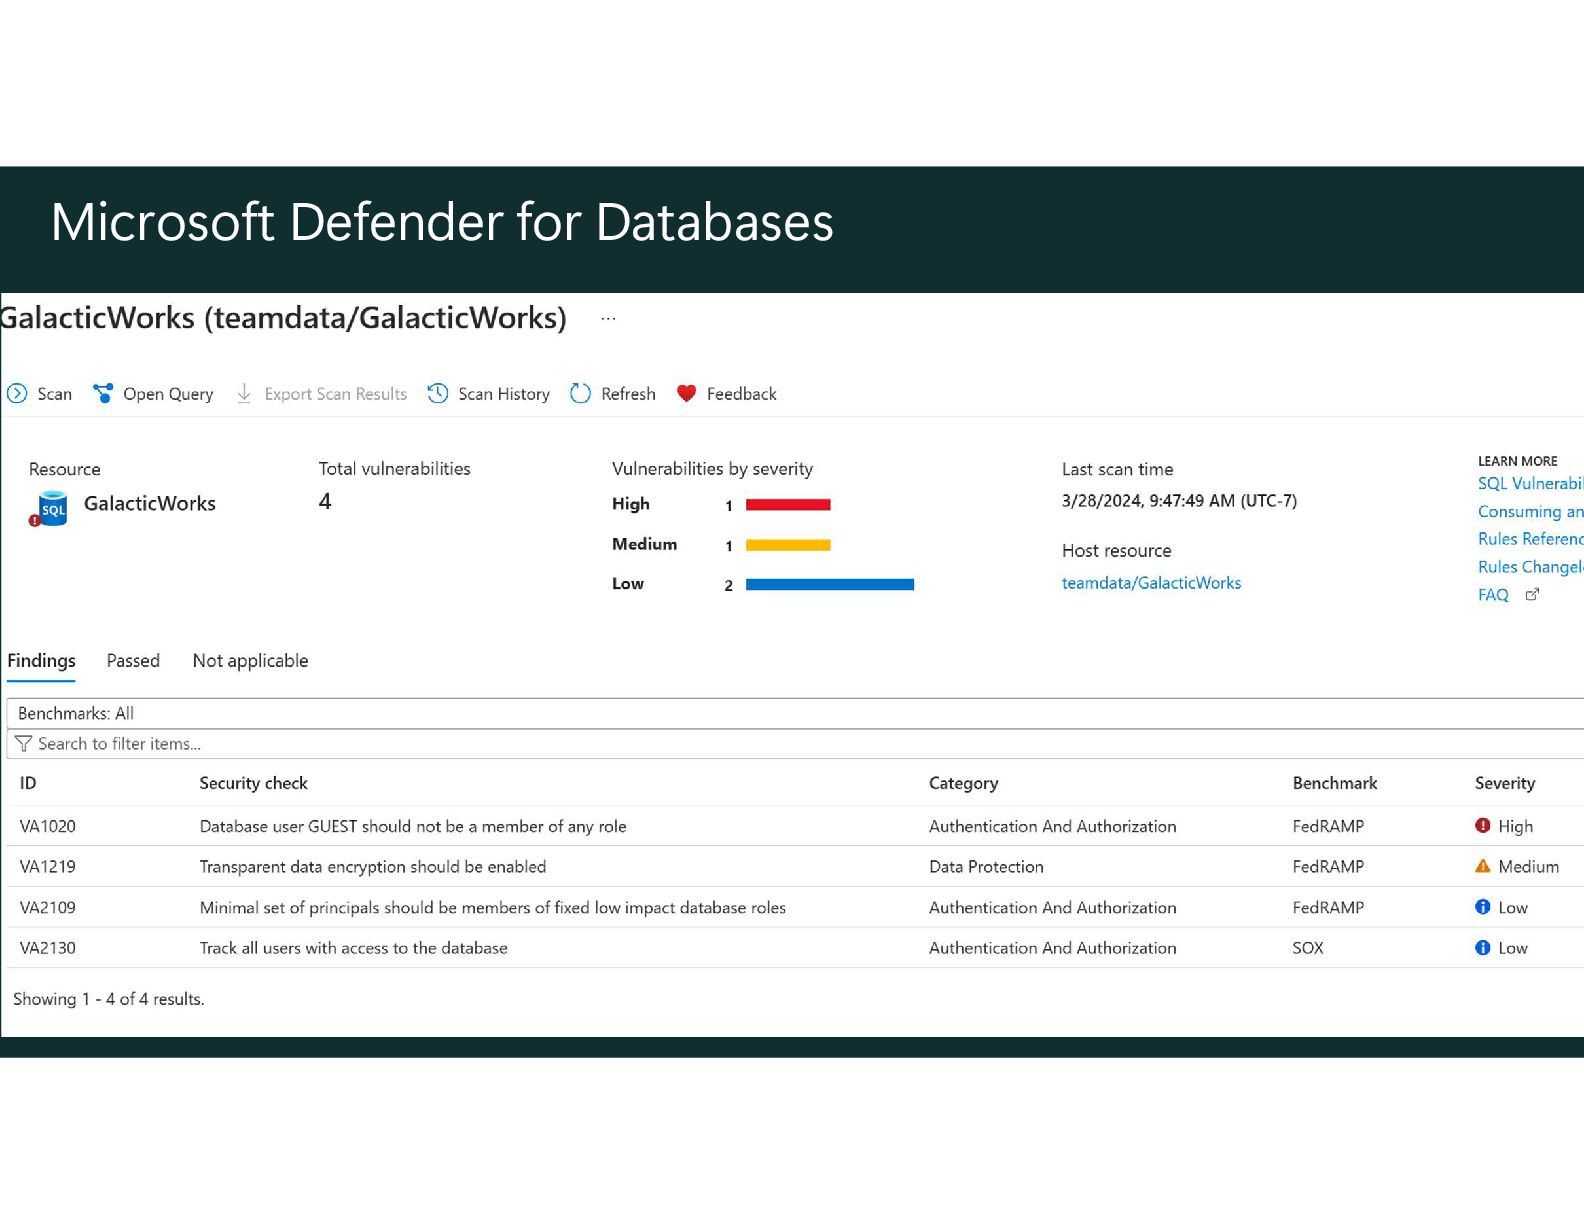Open the teamdata/GalacticWorks host resource link
The height and width of the screenshot is (1224, 1584).
click(x=1151, y=583)
